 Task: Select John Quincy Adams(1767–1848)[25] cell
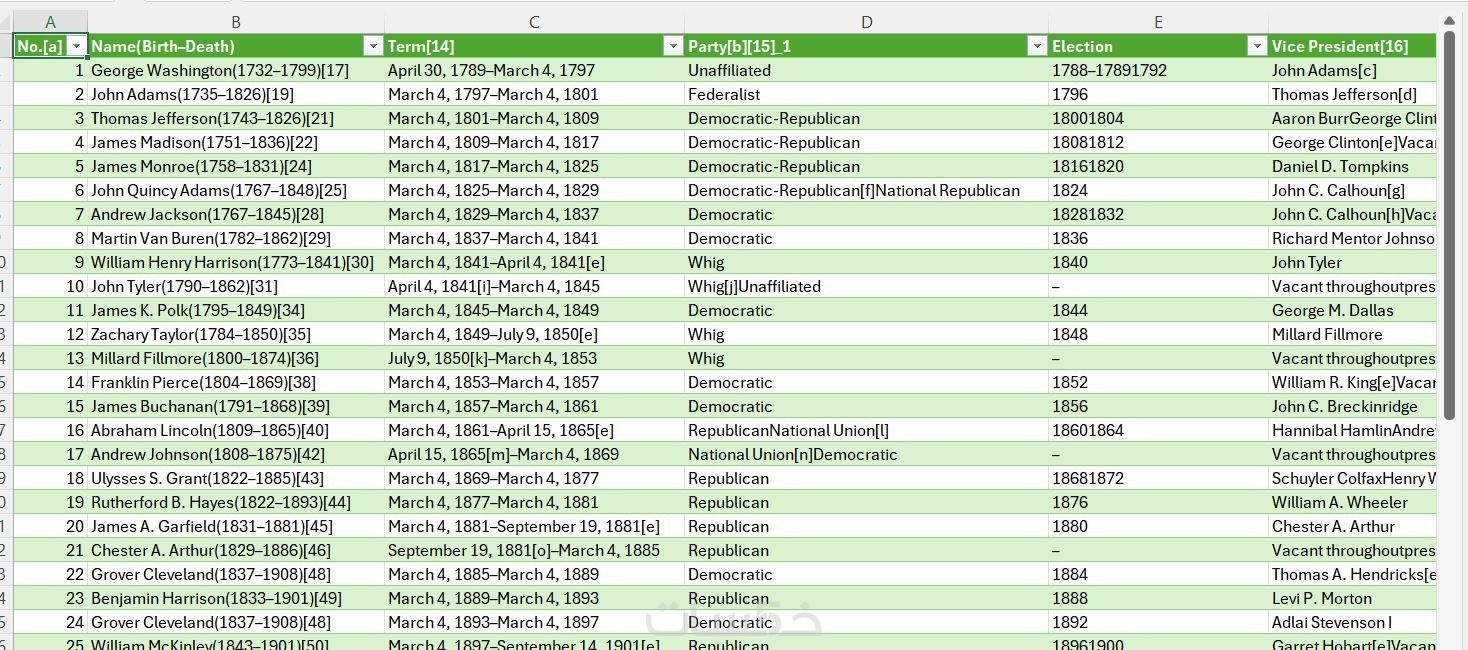pyautogui.click(x=236, y=190)
